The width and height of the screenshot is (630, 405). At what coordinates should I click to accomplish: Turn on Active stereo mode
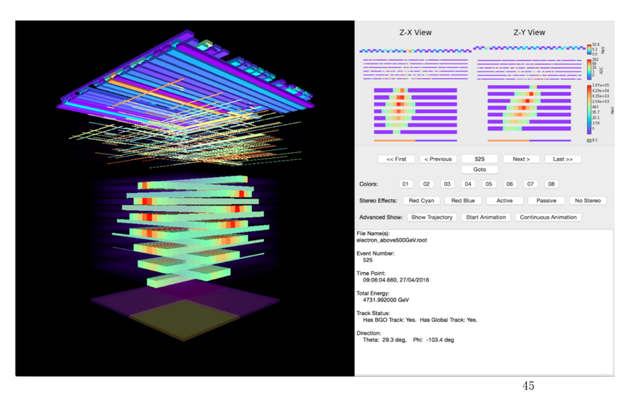[505, 200]
